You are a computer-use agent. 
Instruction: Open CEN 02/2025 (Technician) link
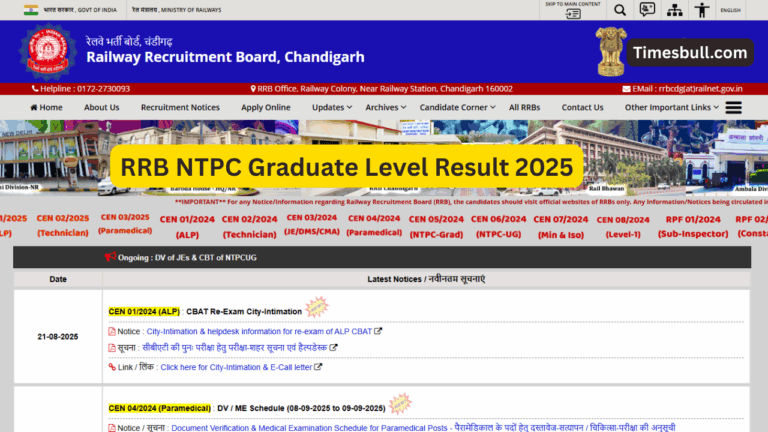(x=63, y=225)
